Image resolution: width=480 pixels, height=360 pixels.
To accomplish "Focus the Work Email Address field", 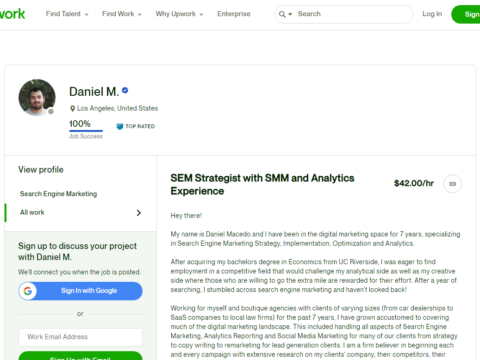I will [x=80, y=337].
